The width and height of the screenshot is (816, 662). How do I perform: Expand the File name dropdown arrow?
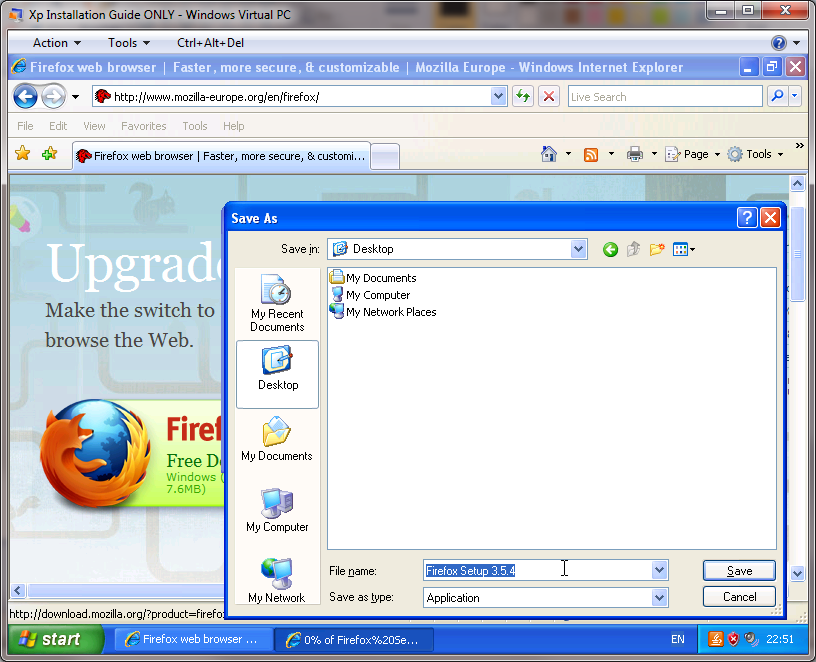click(659, 570)
